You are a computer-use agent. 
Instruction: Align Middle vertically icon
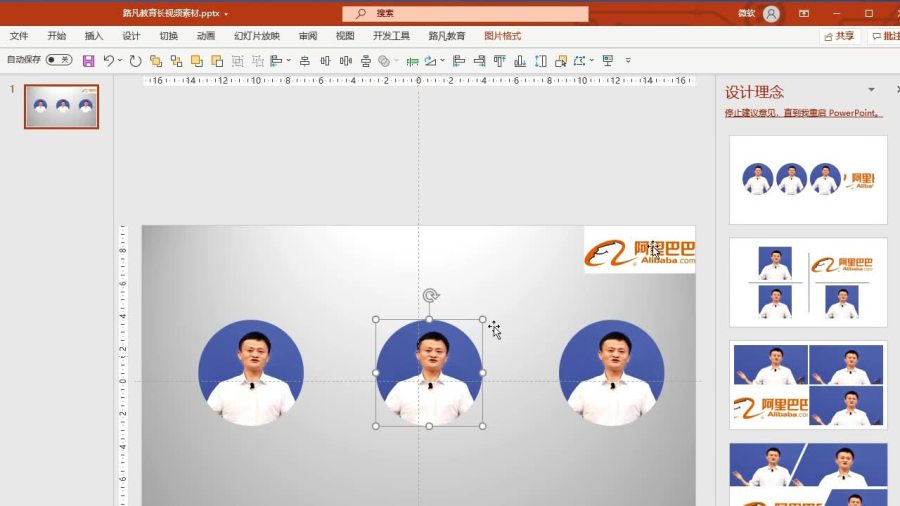pyautogui.click(x=325, y=61)
